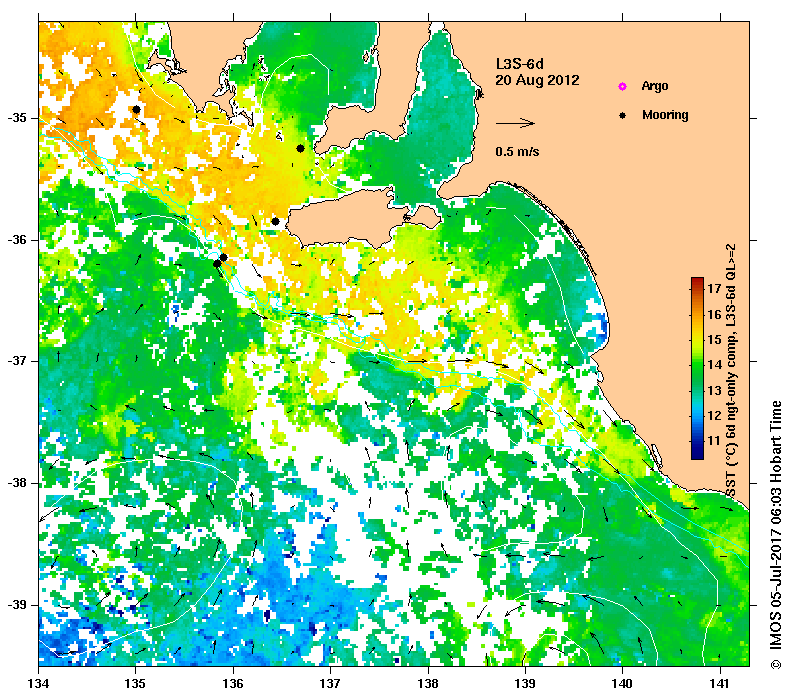Click the longitude label 135
The width and height of the screenshot is (791, 700).
(x=136, y=684)
